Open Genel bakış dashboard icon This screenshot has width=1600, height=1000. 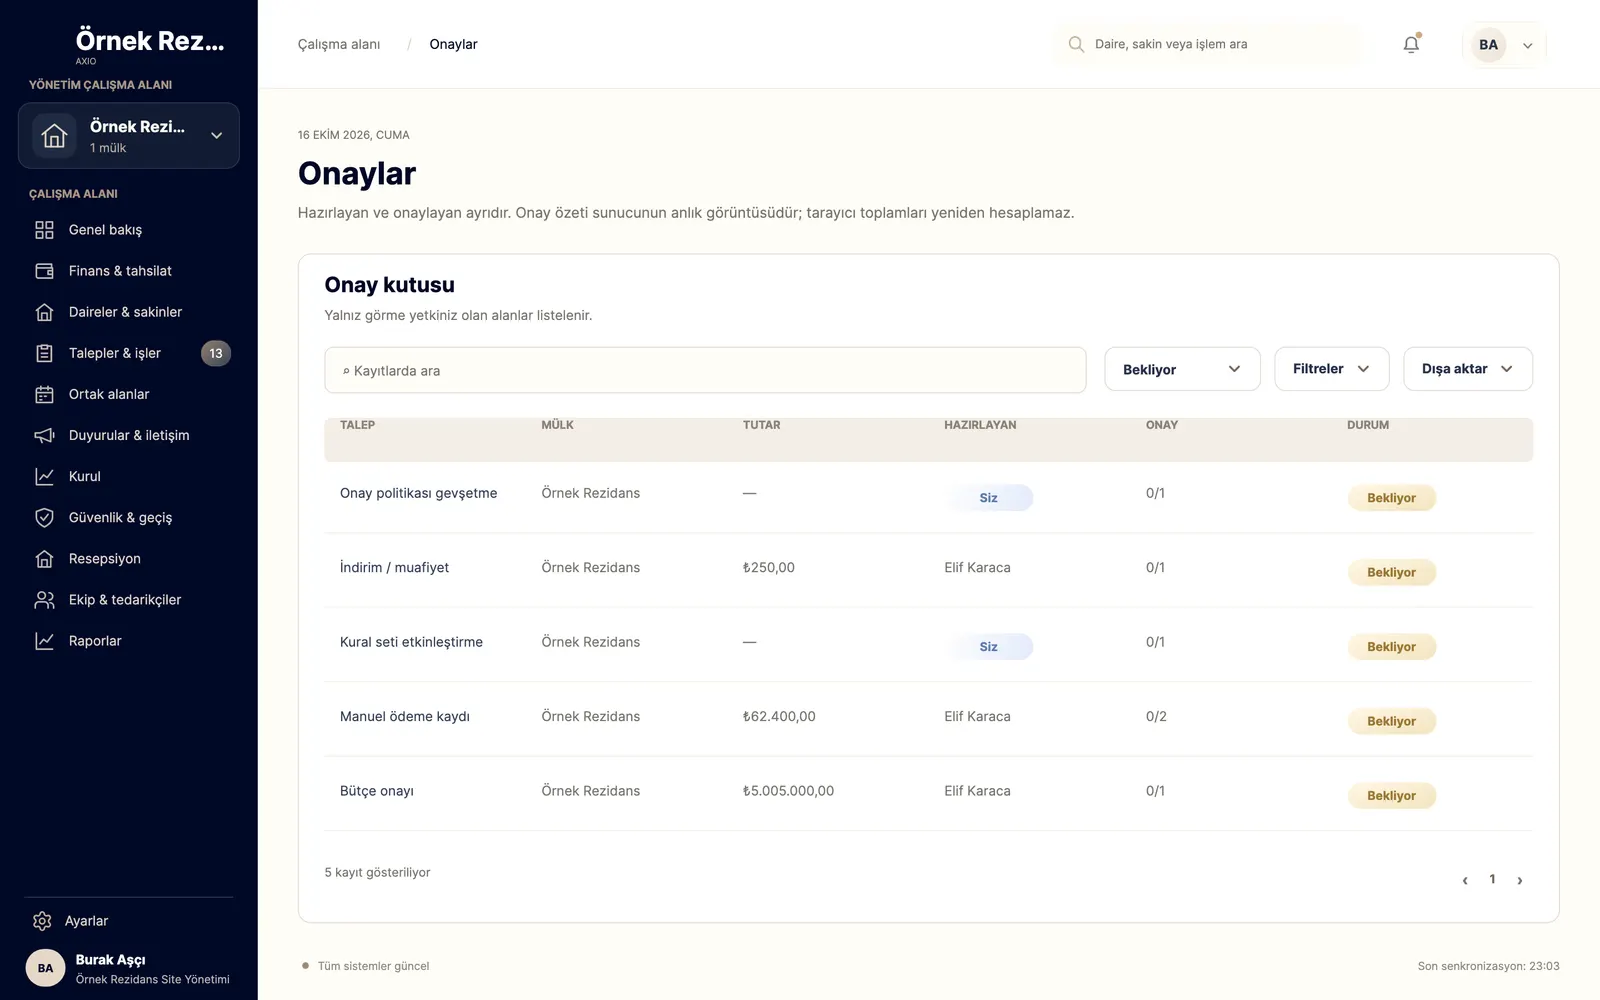click(x=44, y=230)
